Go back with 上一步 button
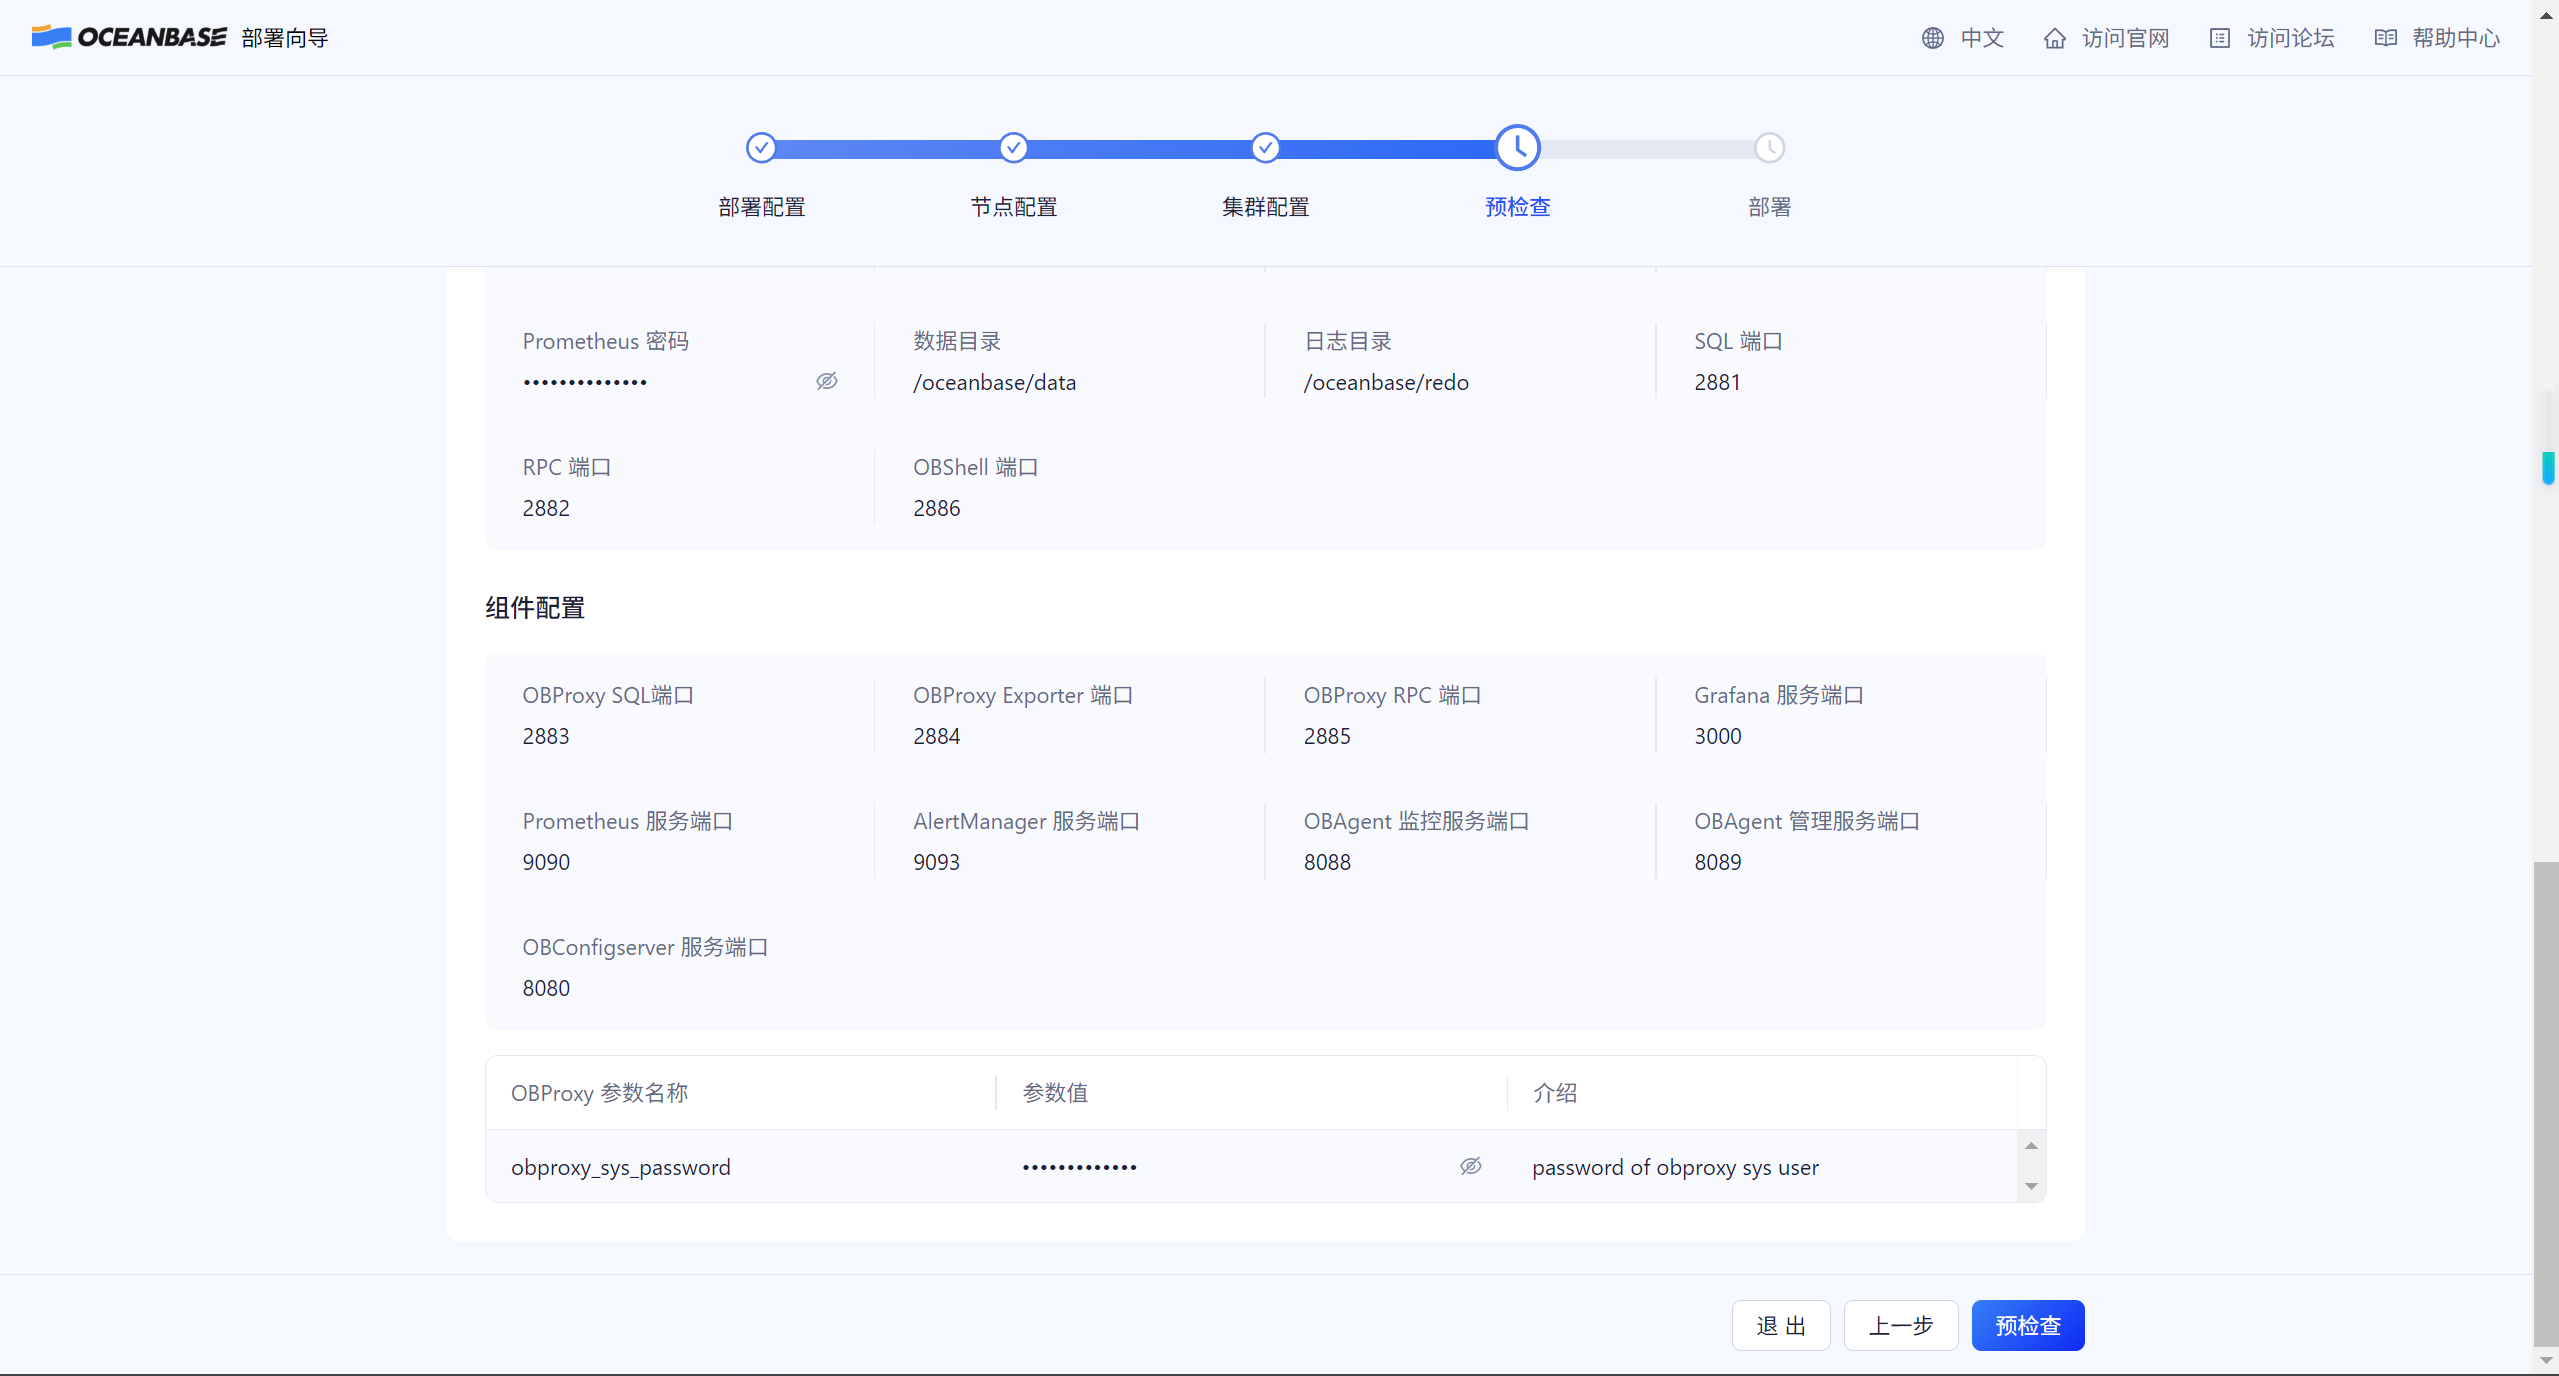The height and width of the screenshot is (1376, 2559). click(x=1900, y=1325)
